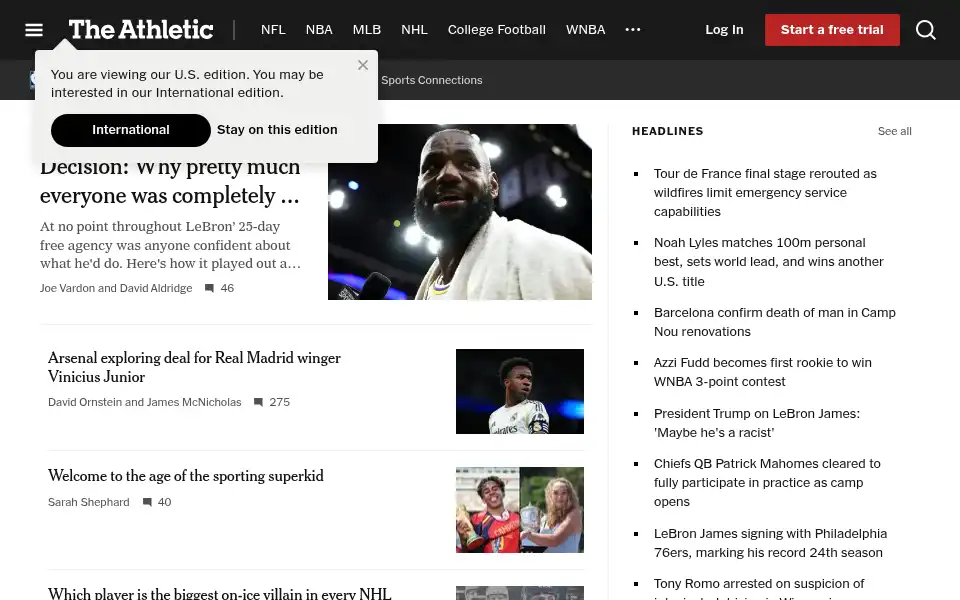Open Tony Romo arrested headline
This screenshot has height=600, width=960.
(759, 588)
